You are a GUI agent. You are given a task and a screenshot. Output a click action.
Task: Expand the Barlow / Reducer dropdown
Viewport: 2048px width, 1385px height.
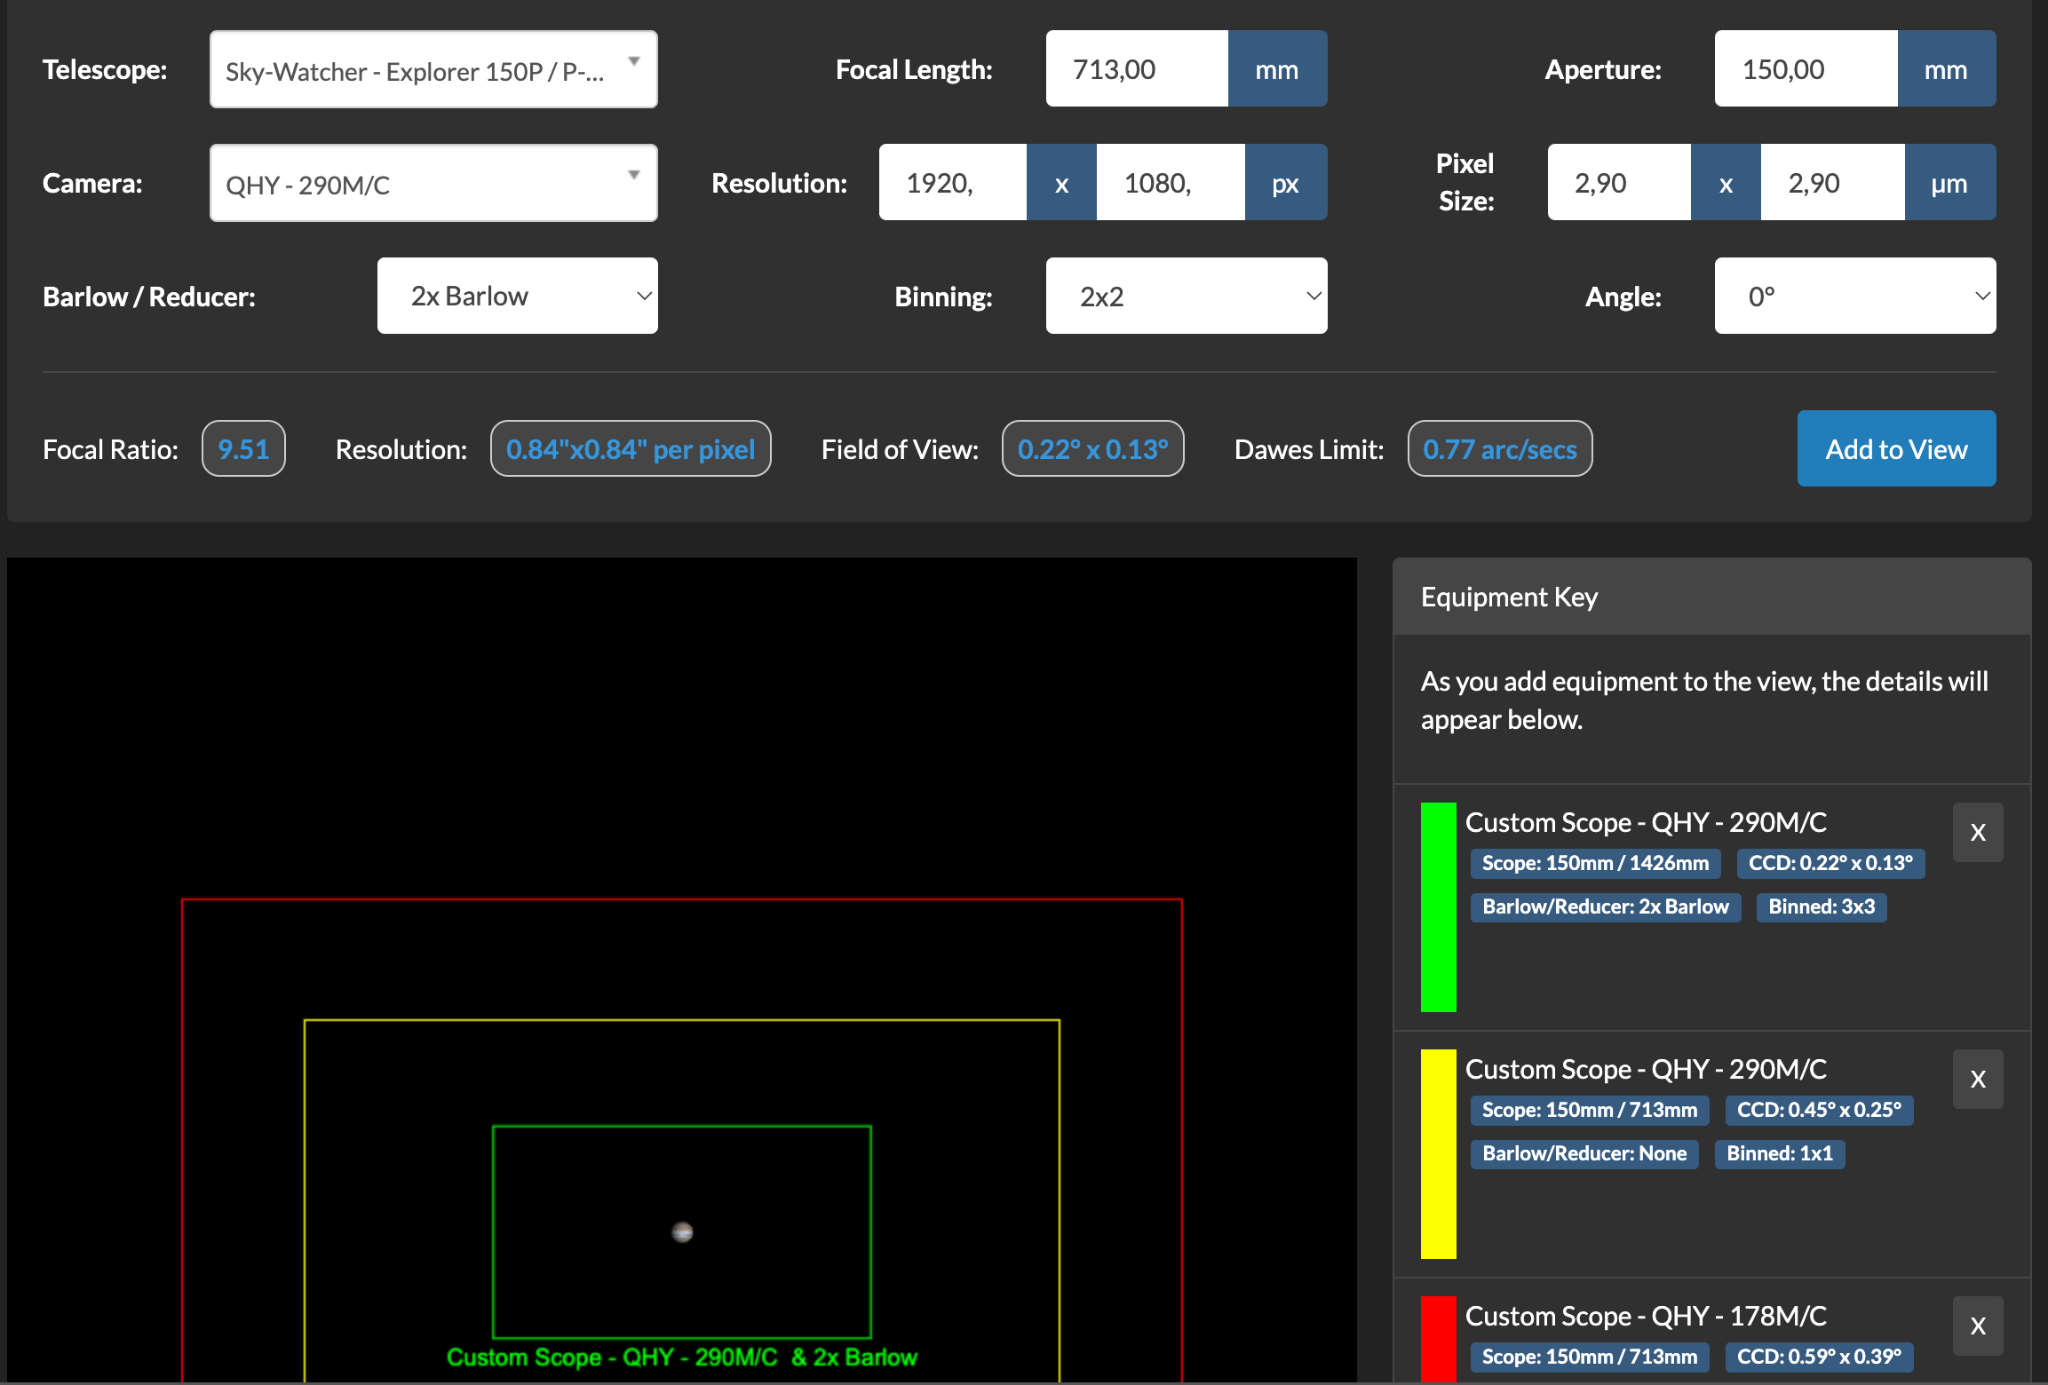coord(517,296)
